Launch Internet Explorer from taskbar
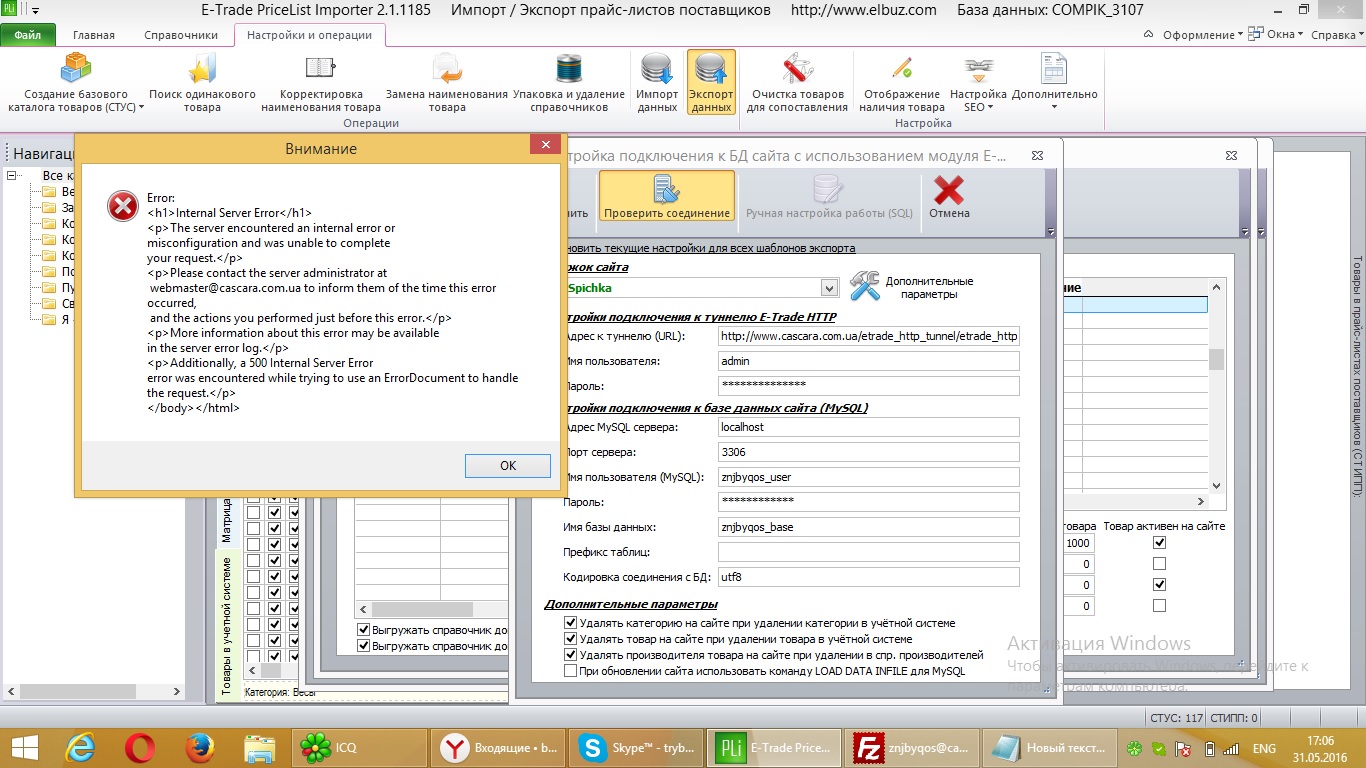The width and height of the screenshot is (1366, 768). tap(82, 747)
